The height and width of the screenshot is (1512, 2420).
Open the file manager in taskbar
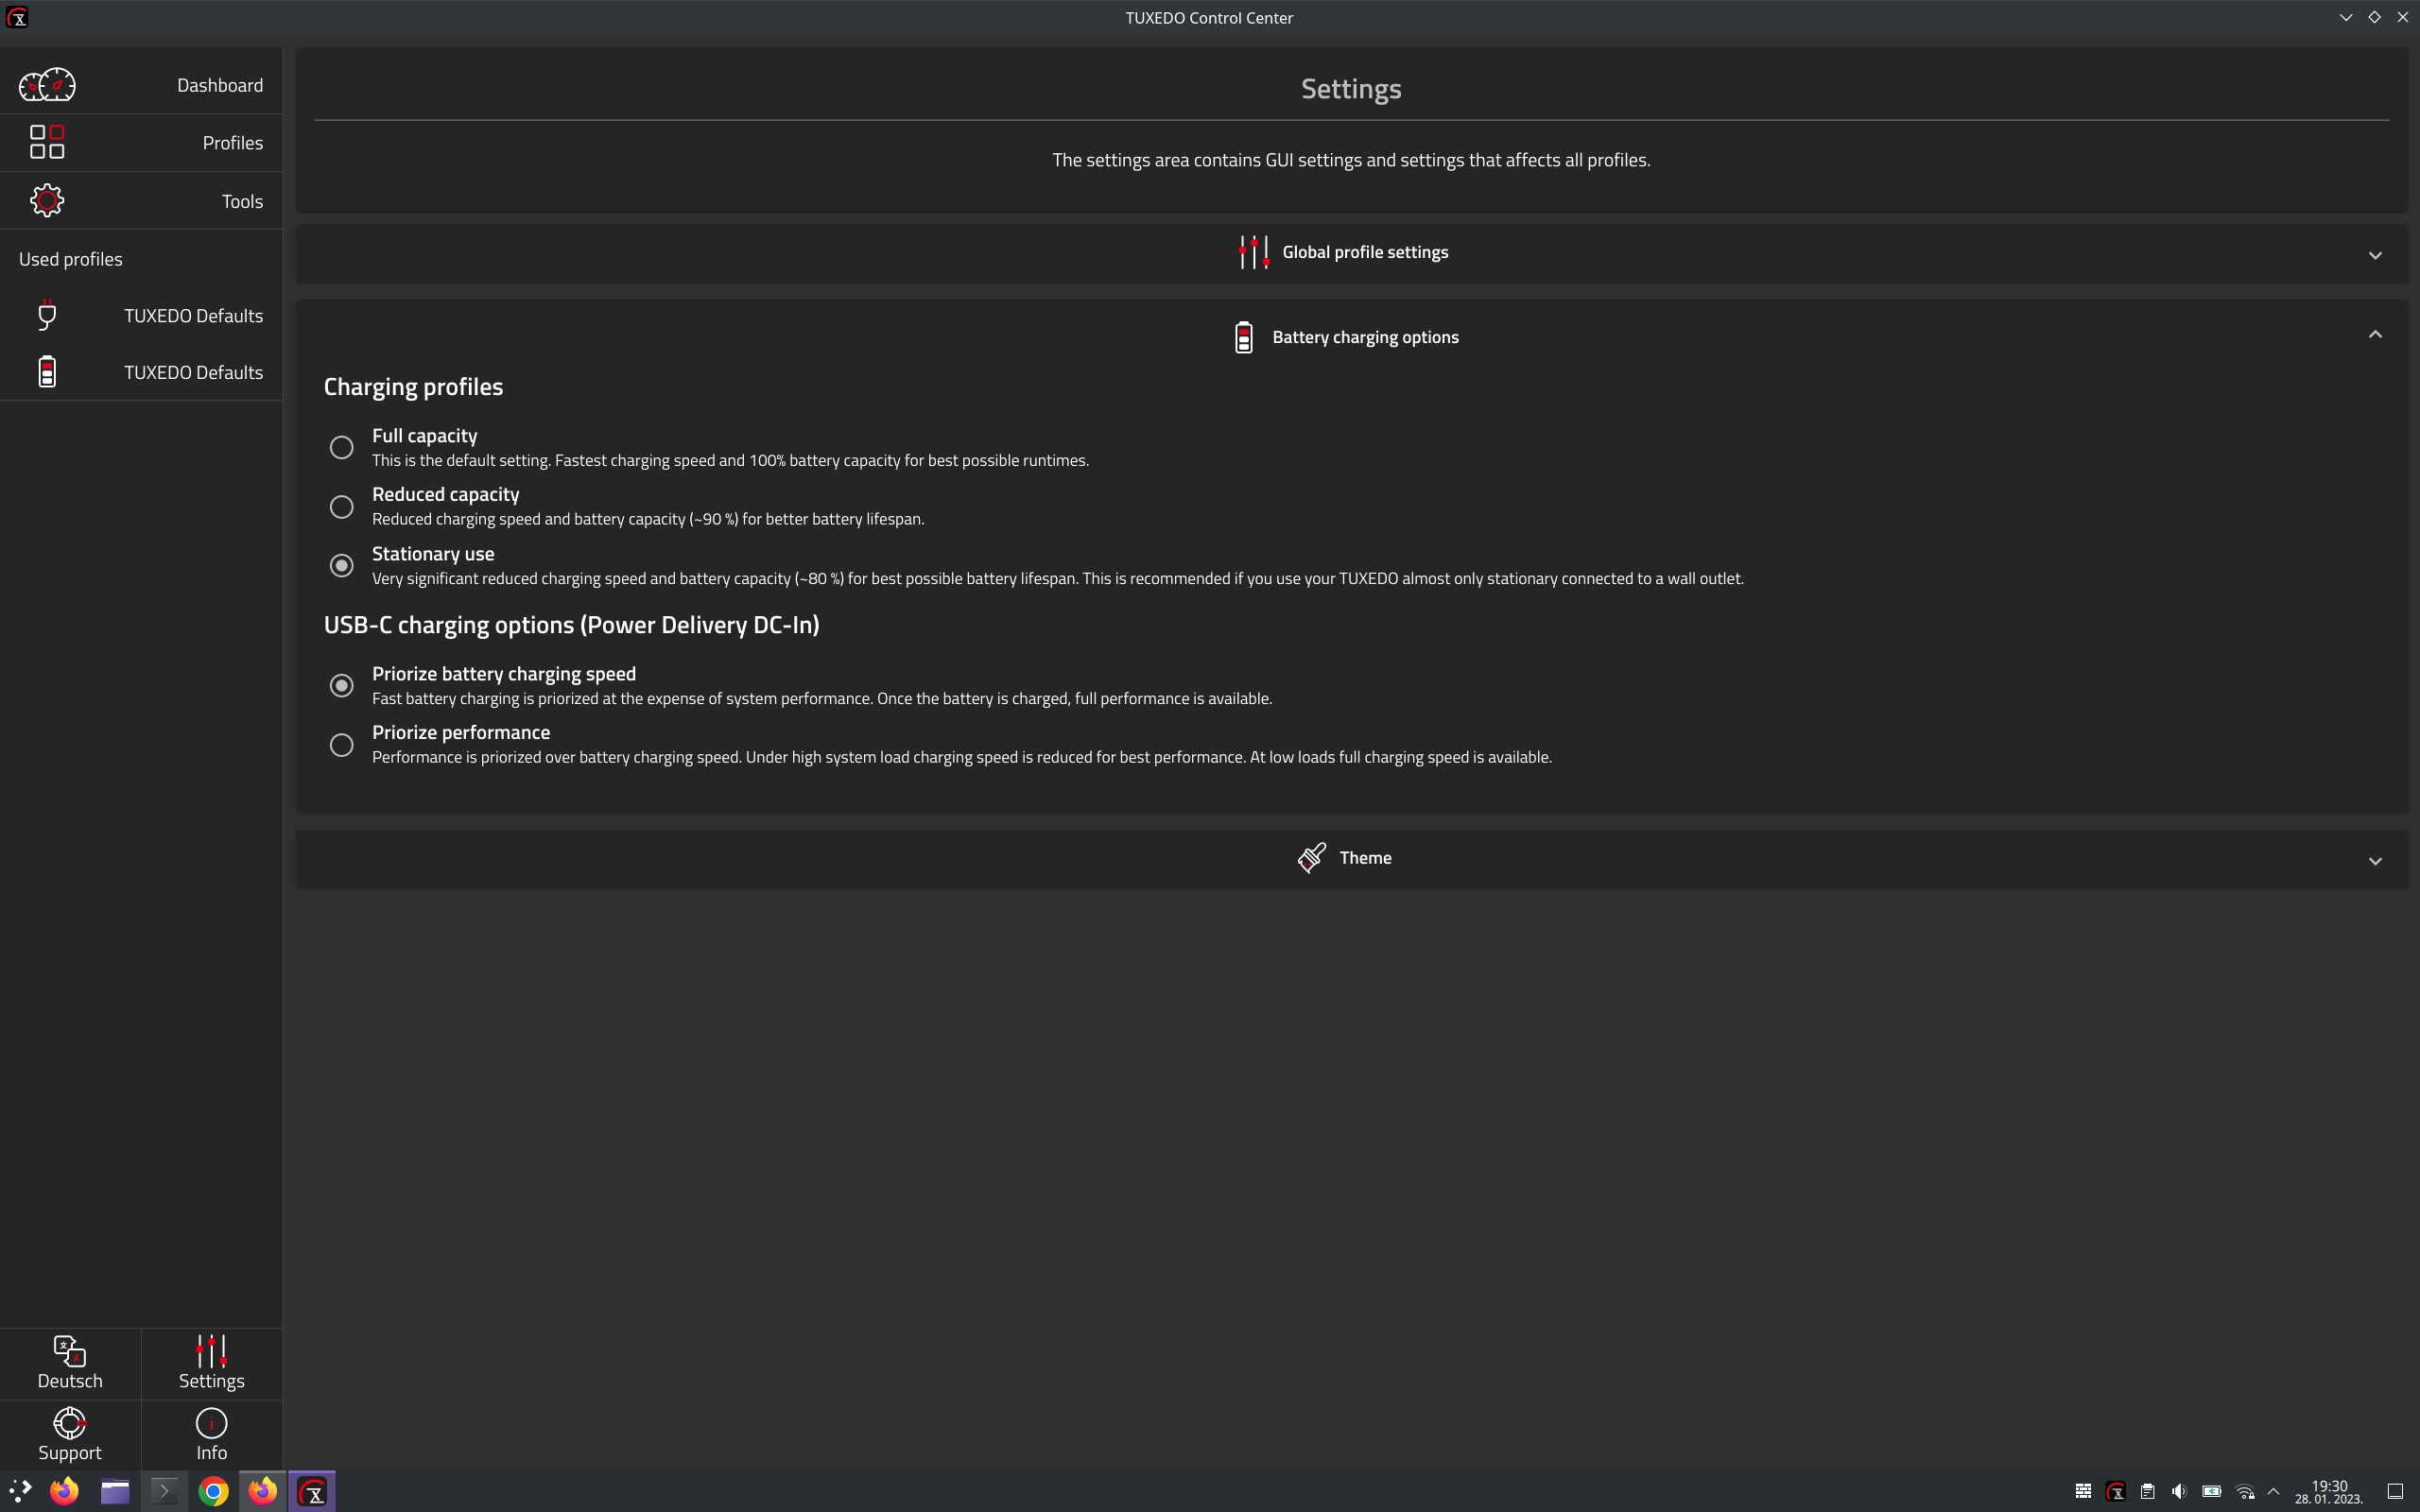(115, 1491)
